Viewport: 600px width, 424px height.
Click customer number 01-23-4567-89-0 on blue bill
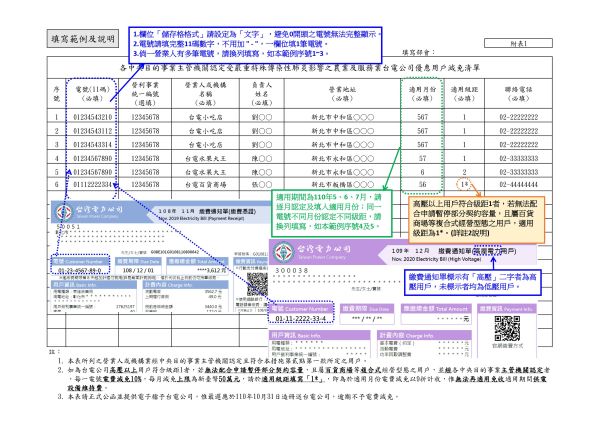coord(80,270)
